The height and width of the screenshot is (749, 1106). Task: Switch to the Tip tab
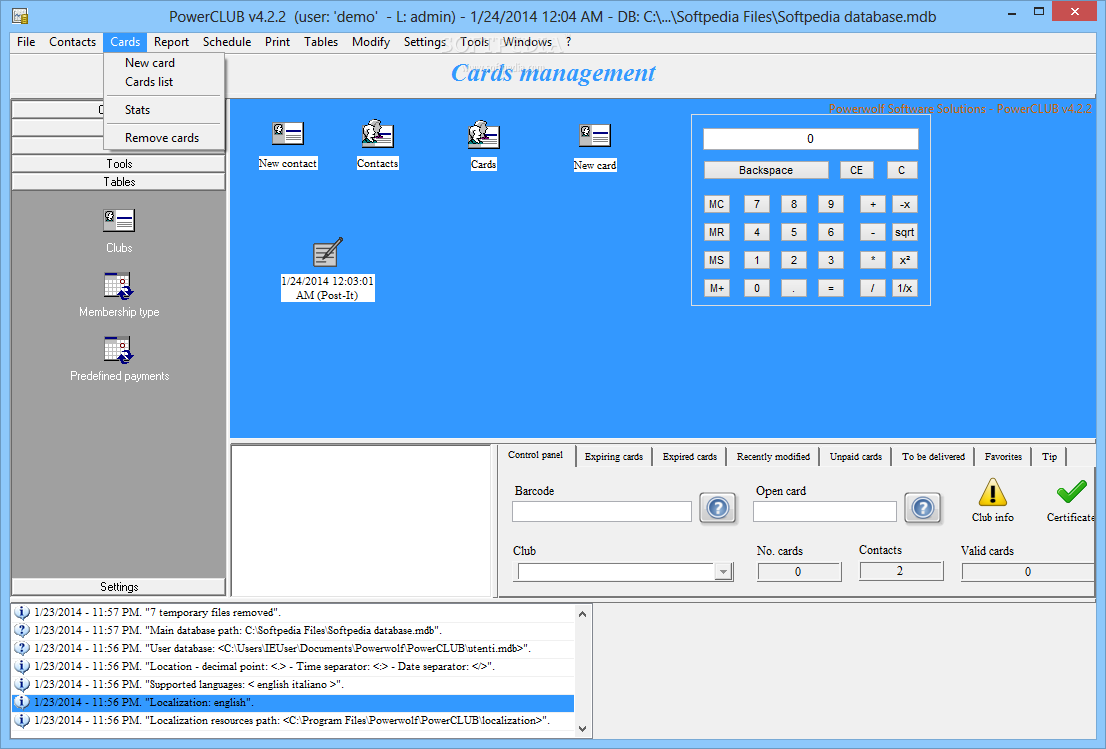pyautogui.click(x=1050, y=456)
